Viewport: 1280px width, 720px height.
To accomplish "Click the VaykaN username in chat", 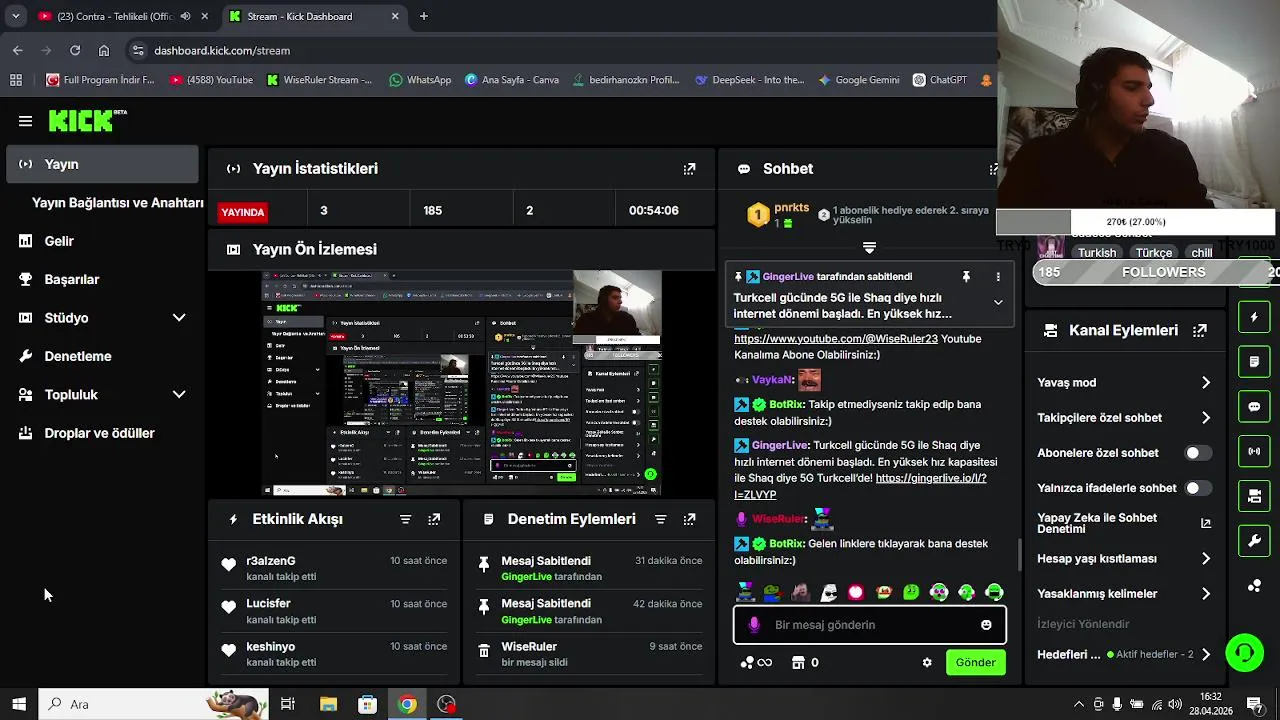I will (x=772, y=380).
